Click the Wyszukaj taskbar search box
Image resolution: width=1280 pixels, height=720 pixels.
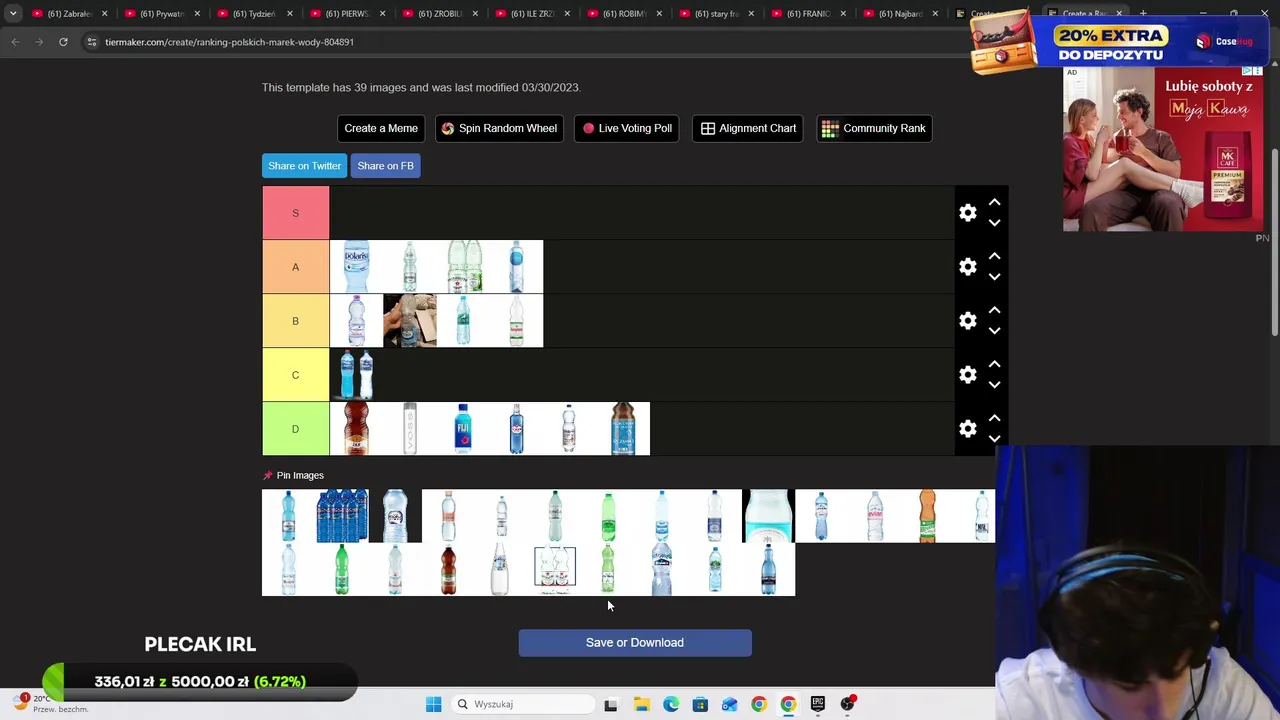coord(523,704)
